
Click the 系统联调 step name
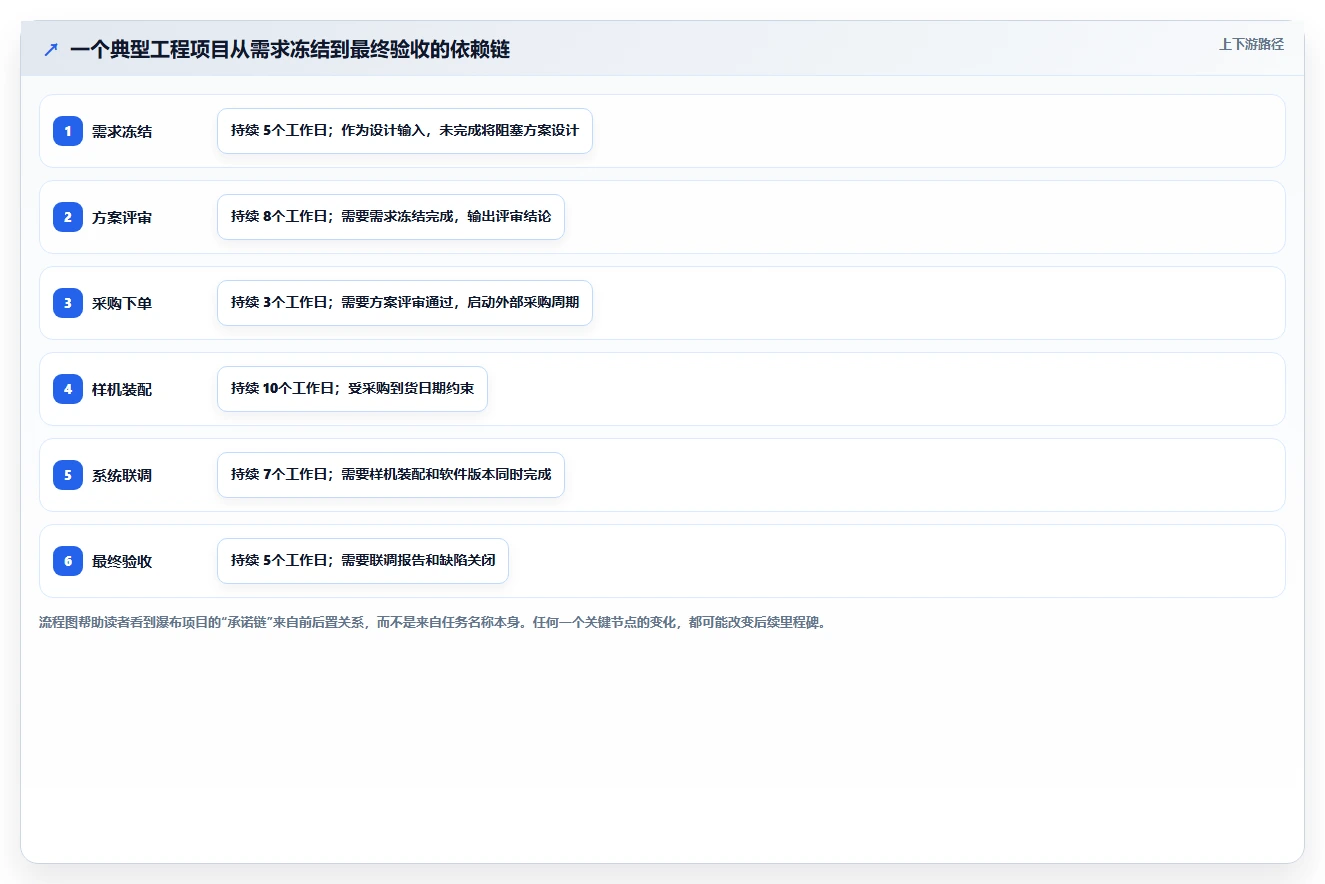pos(122,475)
